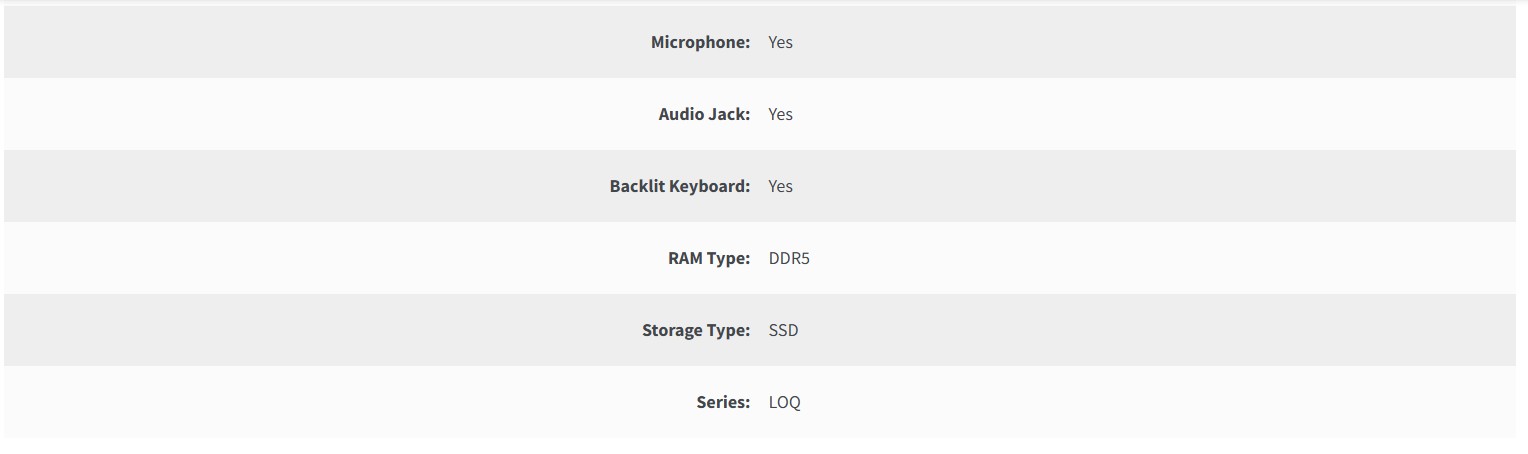This screenshot has width=1528, height=454.
Task: Click empty right side of Audio Jack row
Action: click(1200, 114)
